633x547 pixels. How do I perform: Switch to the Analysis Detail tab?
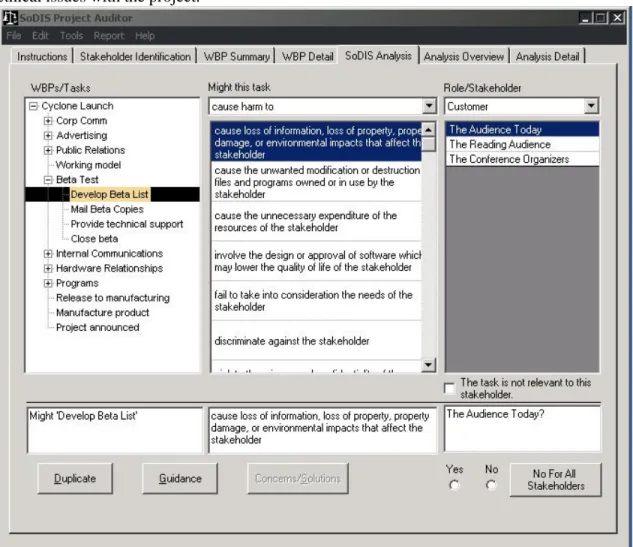pos(547,57)
